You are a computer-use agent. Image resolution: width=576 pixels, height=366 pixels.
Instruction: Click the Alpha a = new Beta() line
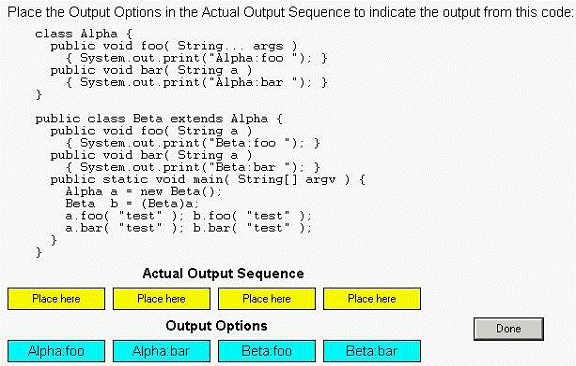144,191
